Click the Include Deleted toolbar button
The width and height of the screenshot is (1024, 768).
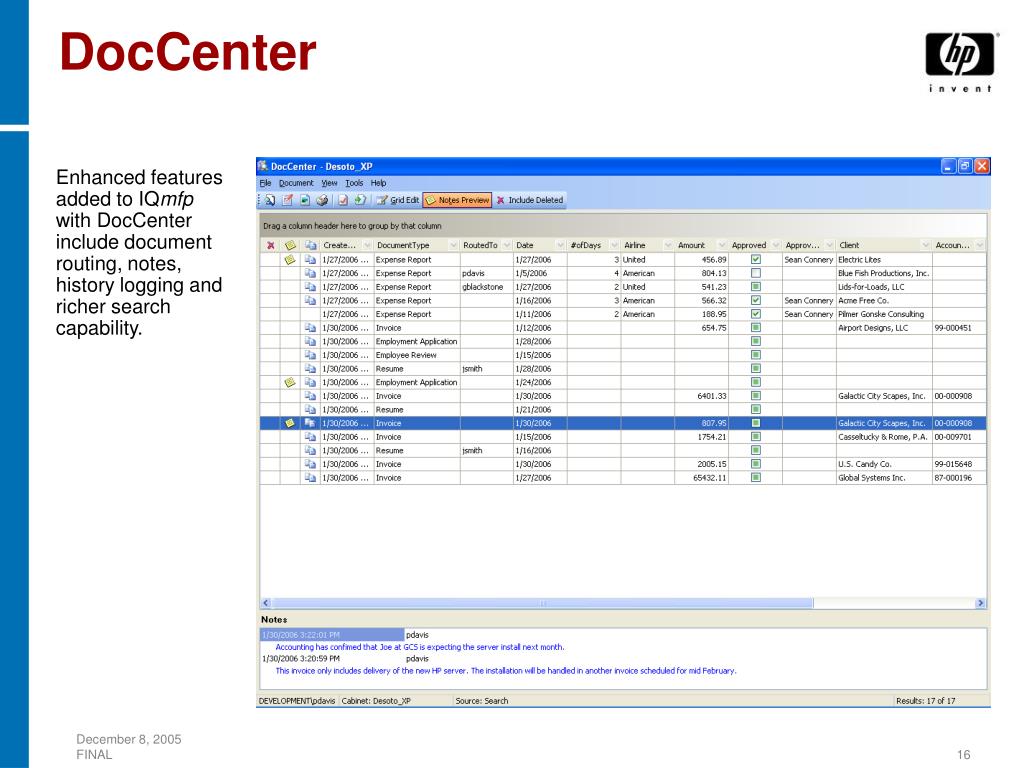[x=530, y=200]
